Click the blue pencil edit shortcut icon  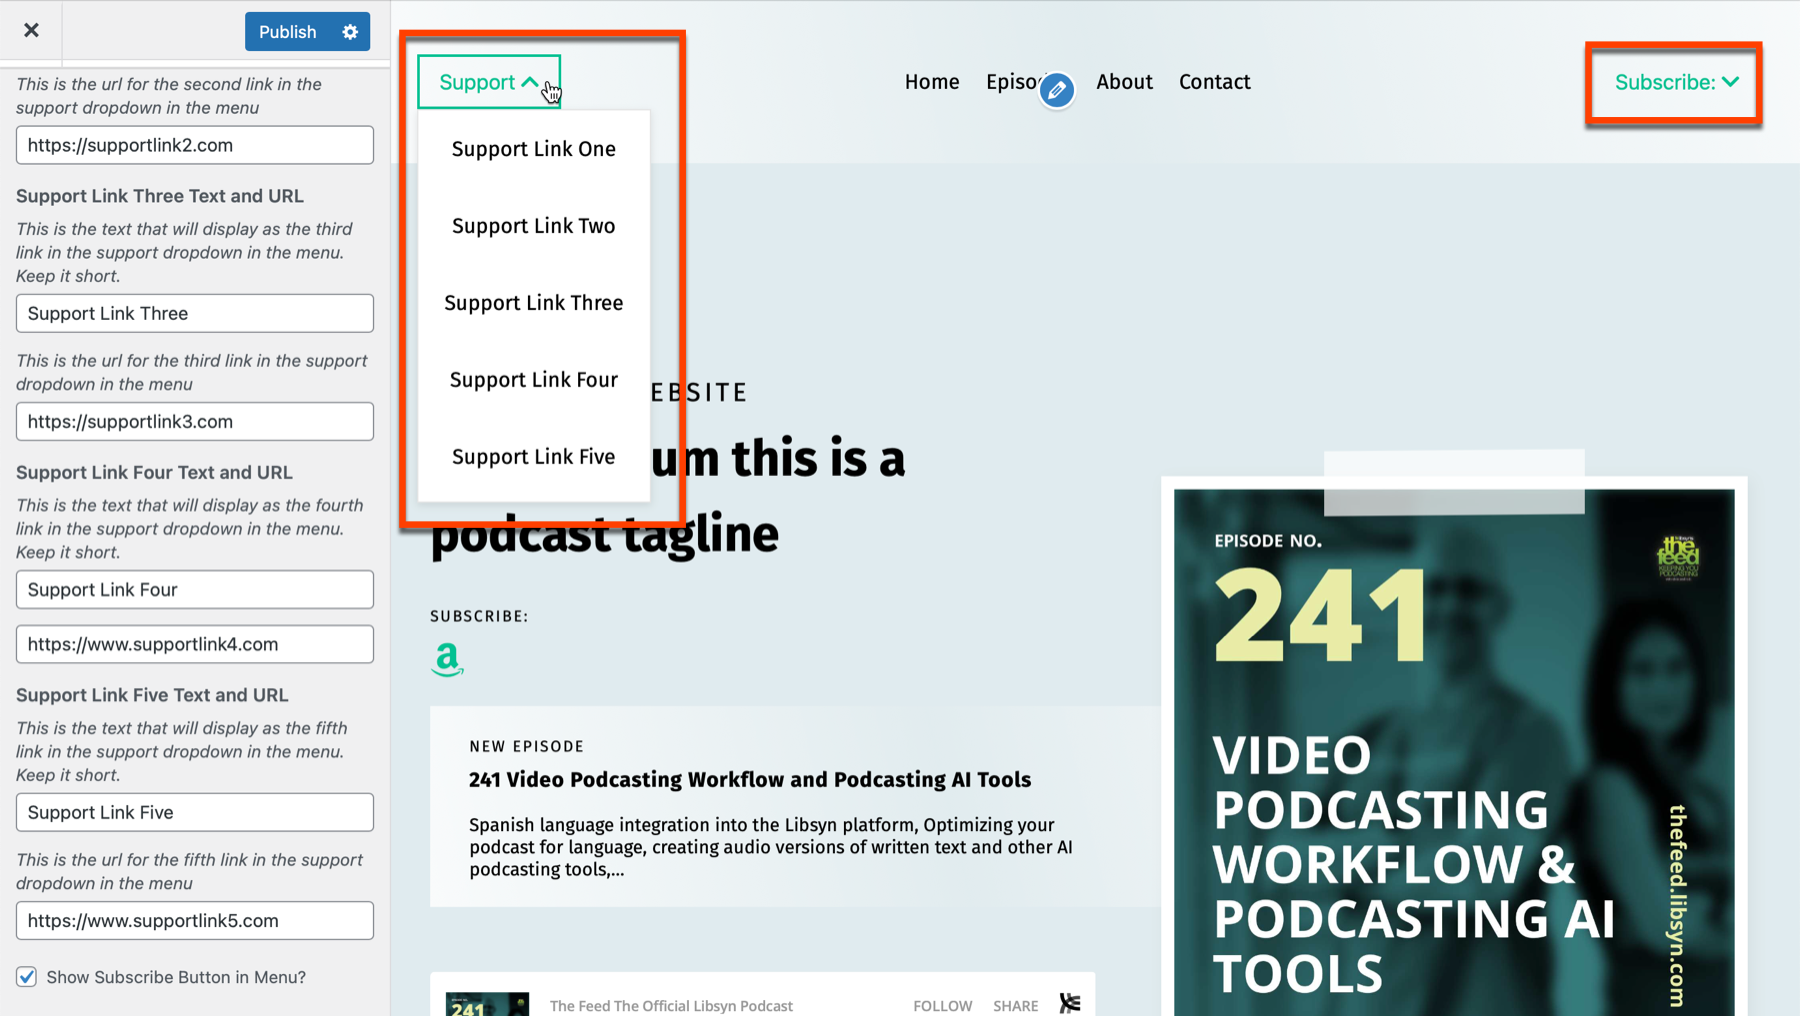[1057, 90]
